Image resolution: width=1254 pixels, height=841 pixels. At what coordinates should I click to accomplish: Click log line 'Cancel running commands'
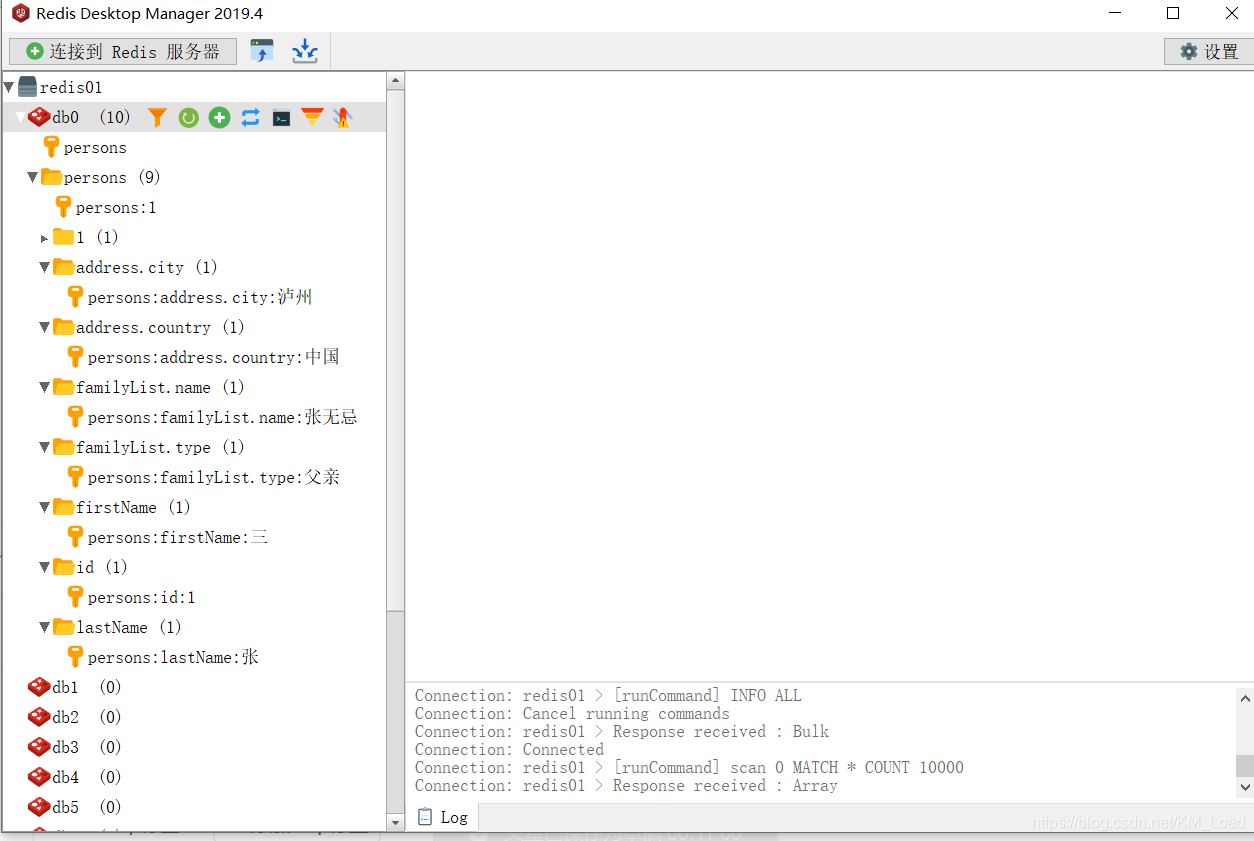click(572, 713)
